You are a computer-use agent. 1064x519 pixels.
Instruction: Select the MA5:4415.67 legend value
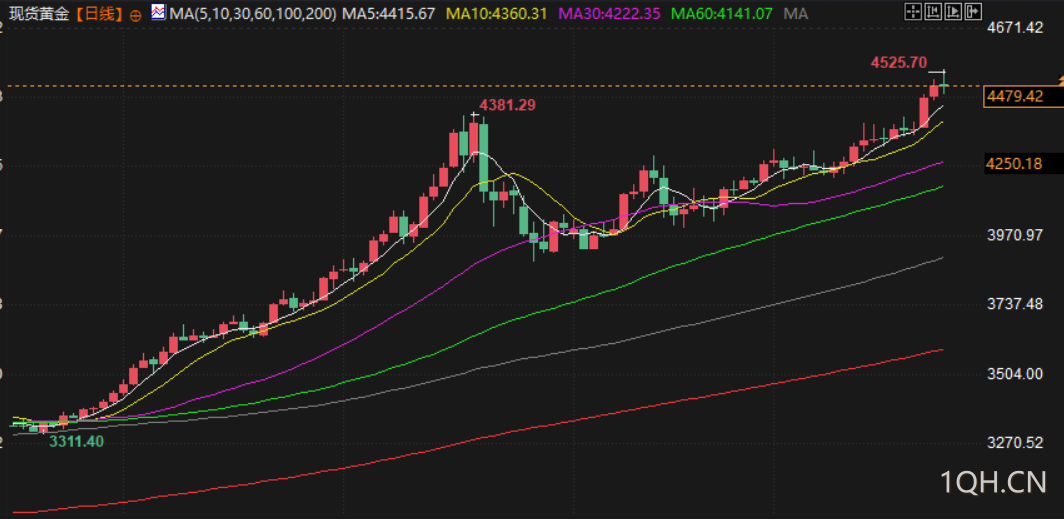(388, 14)
